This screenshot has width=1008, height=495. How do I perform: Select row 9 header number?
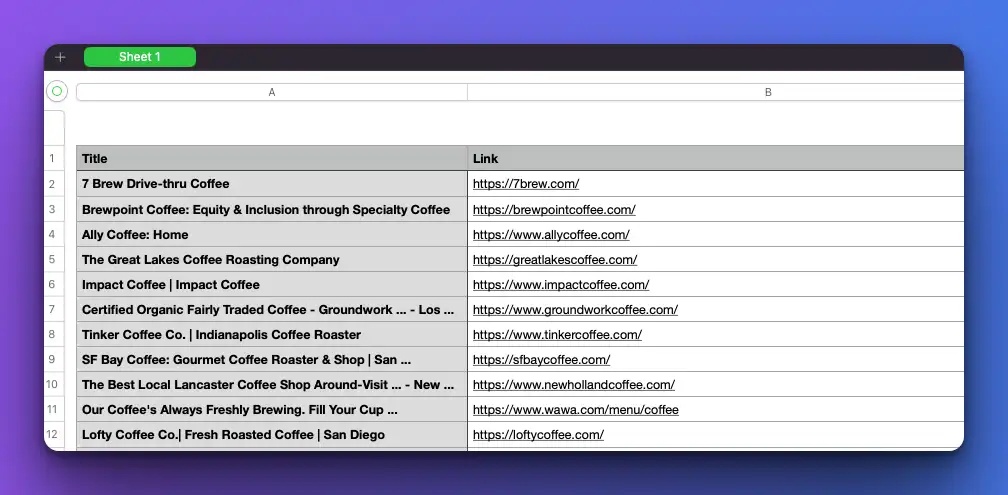click(52, 359)
